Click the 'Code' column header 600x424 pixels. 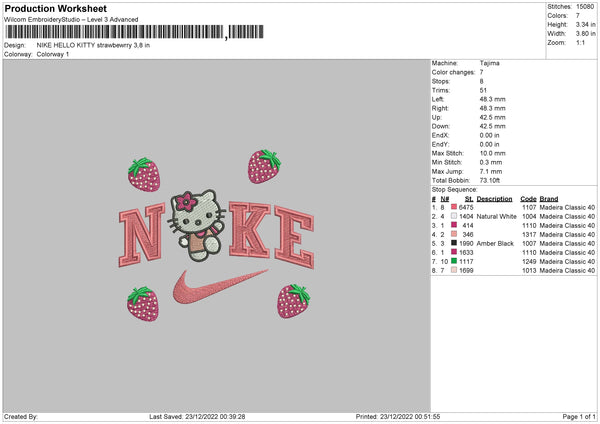pyautogui.click(x=528, y=199)
